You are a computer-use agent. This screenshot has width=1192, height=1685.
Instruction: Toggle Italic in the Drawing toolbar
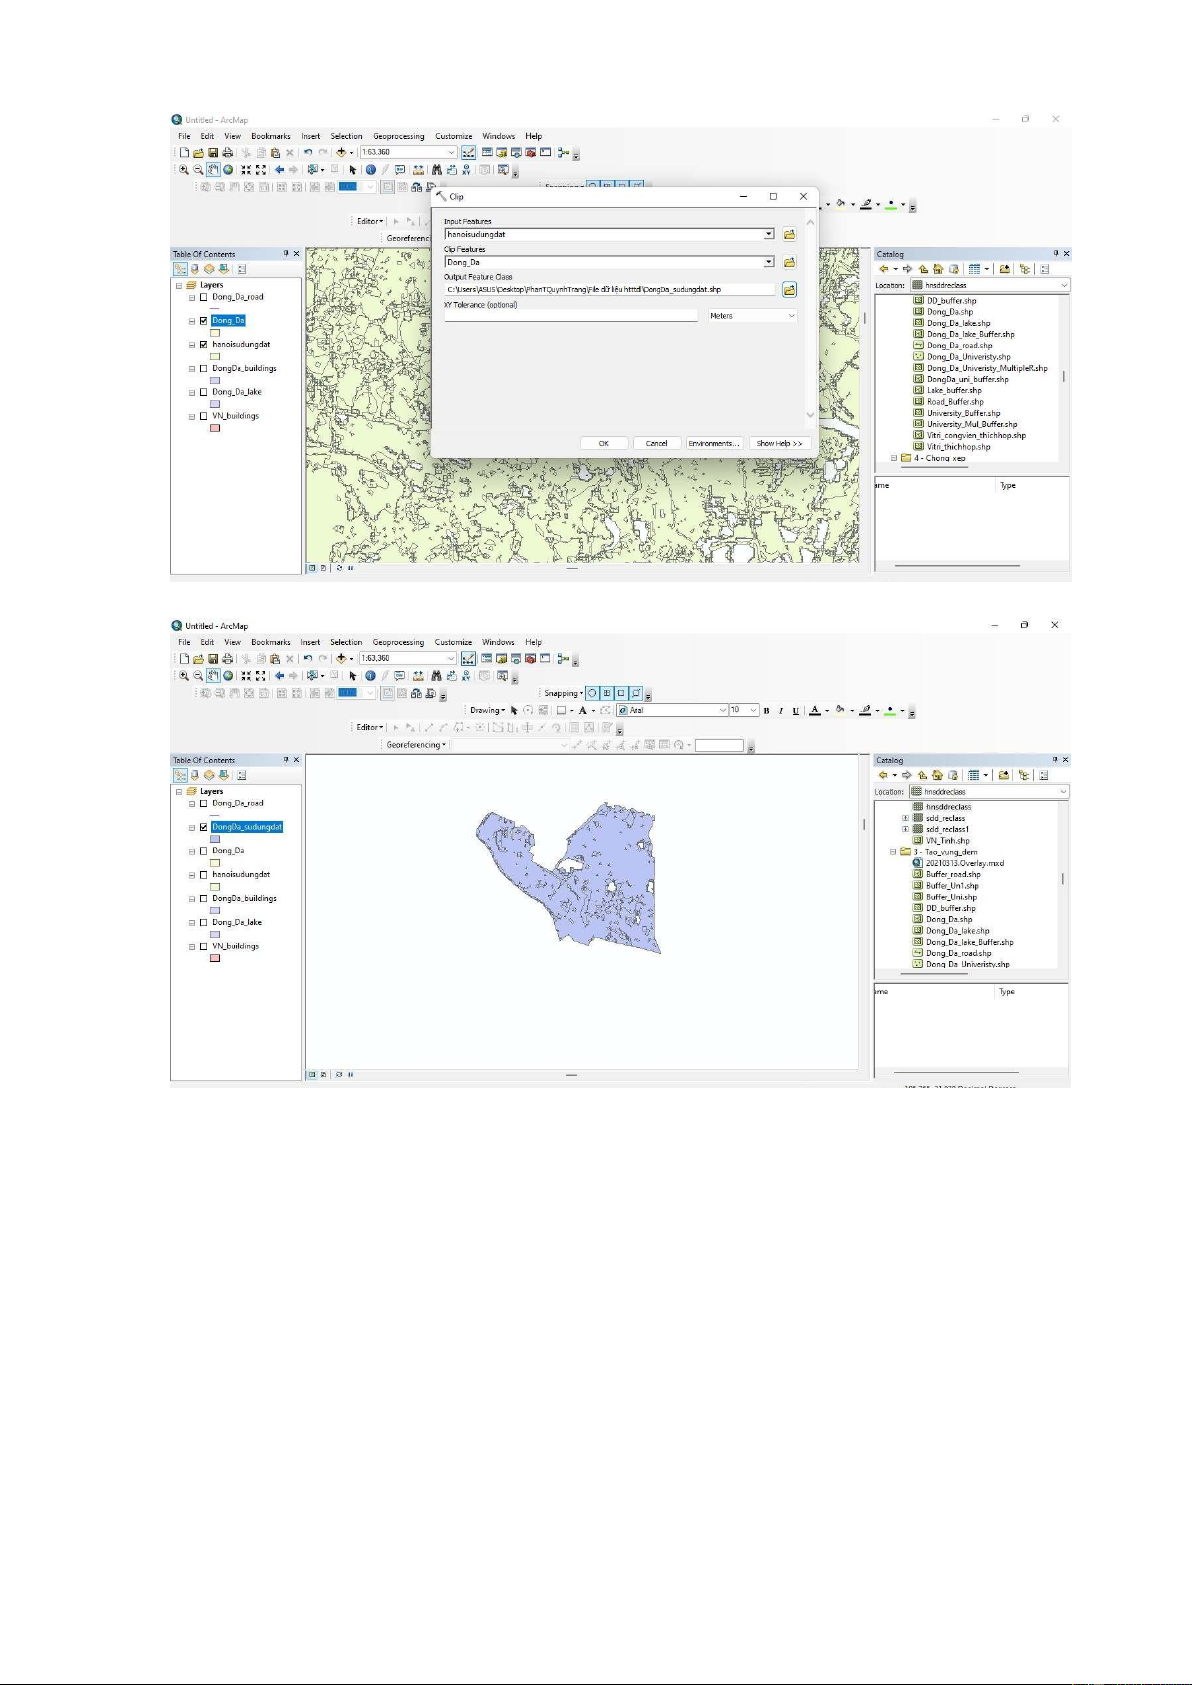(x=781, y=711)
